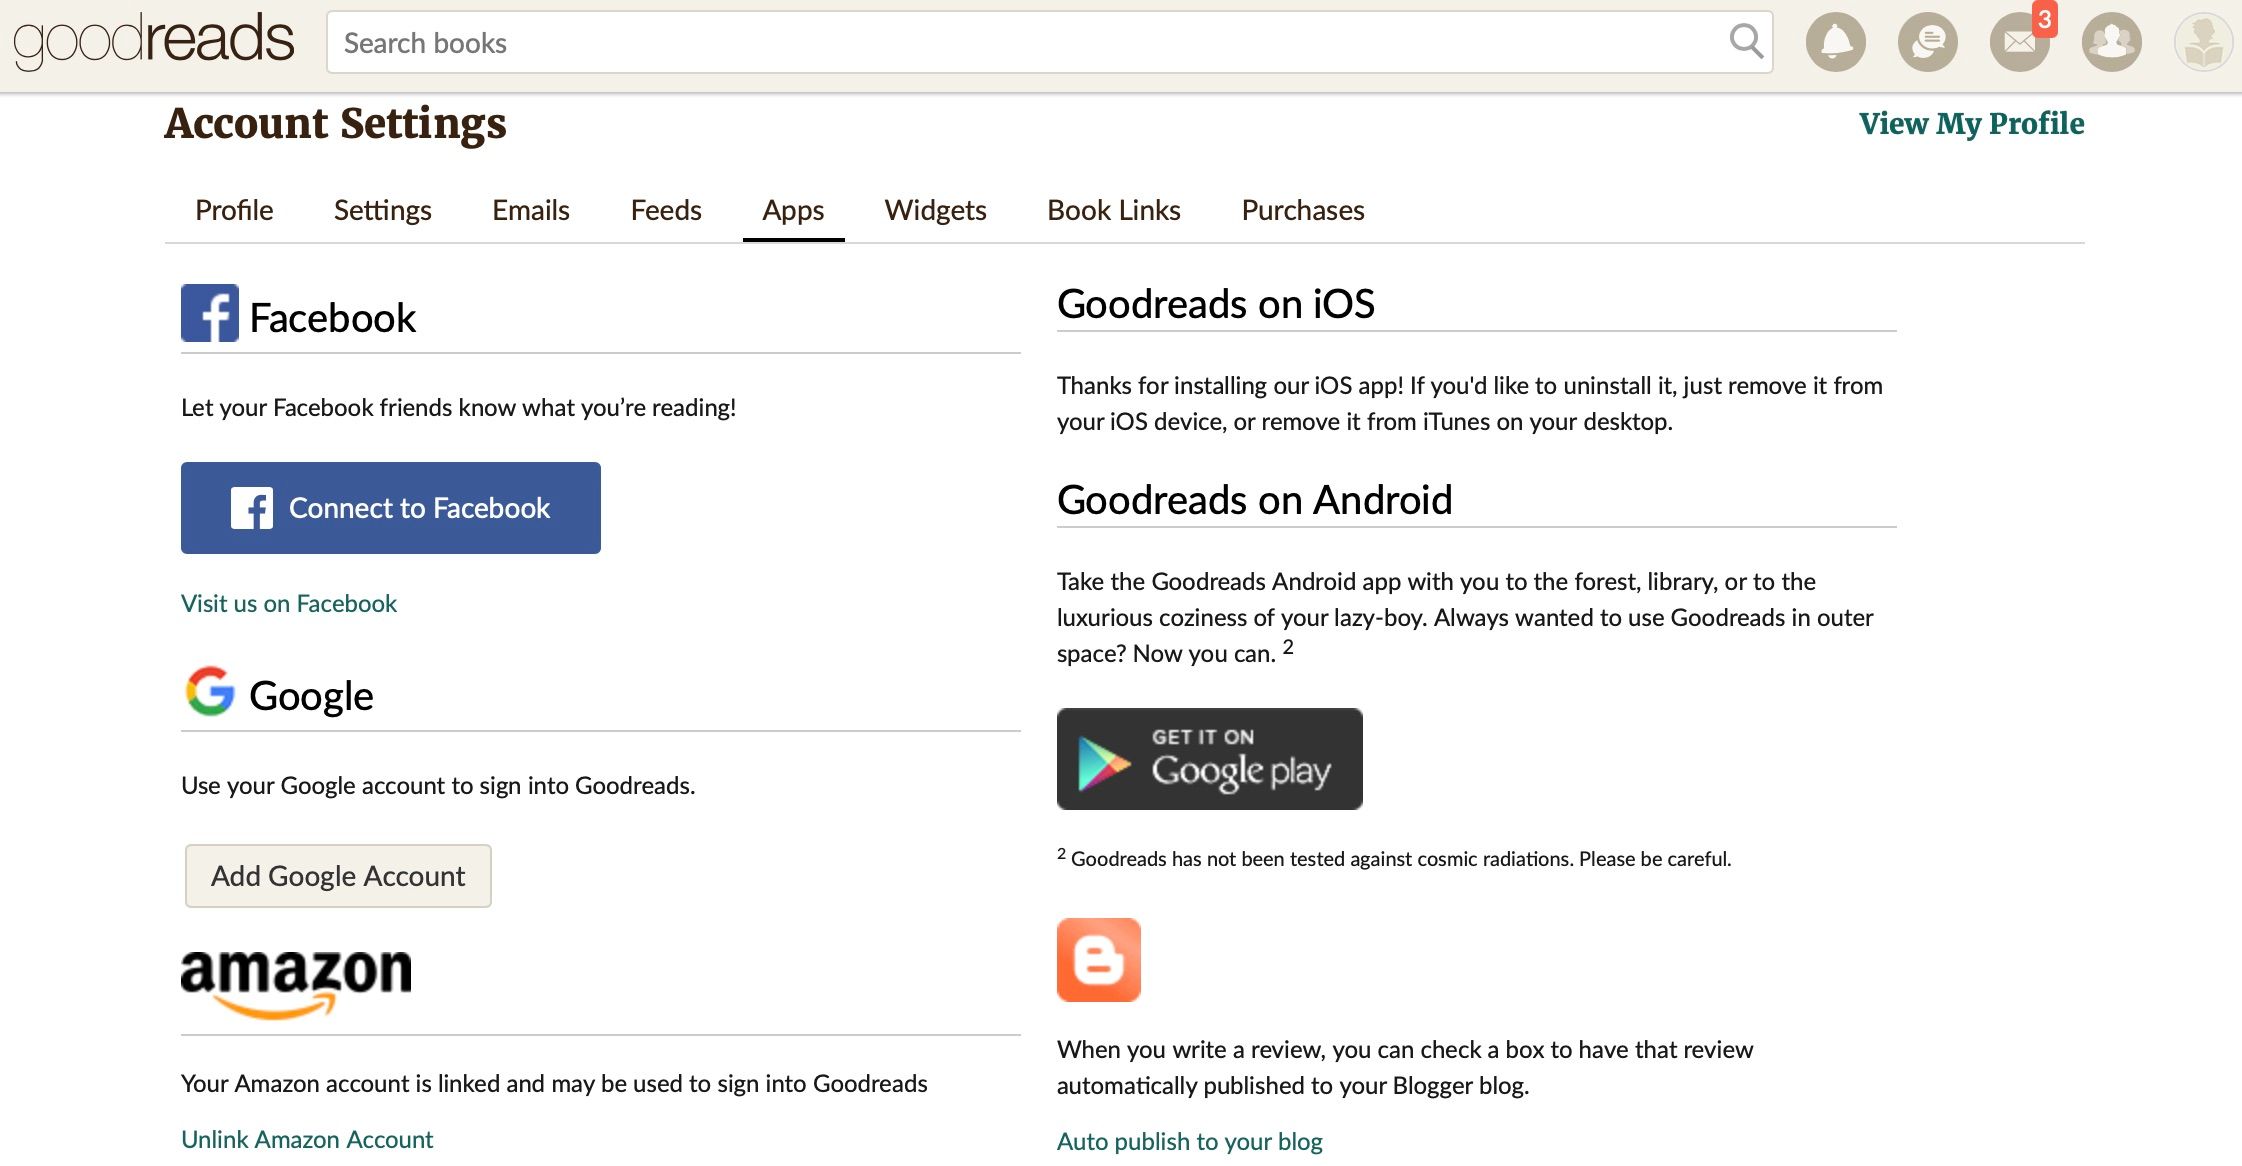Click Add Google Account

tap(337, 875)
